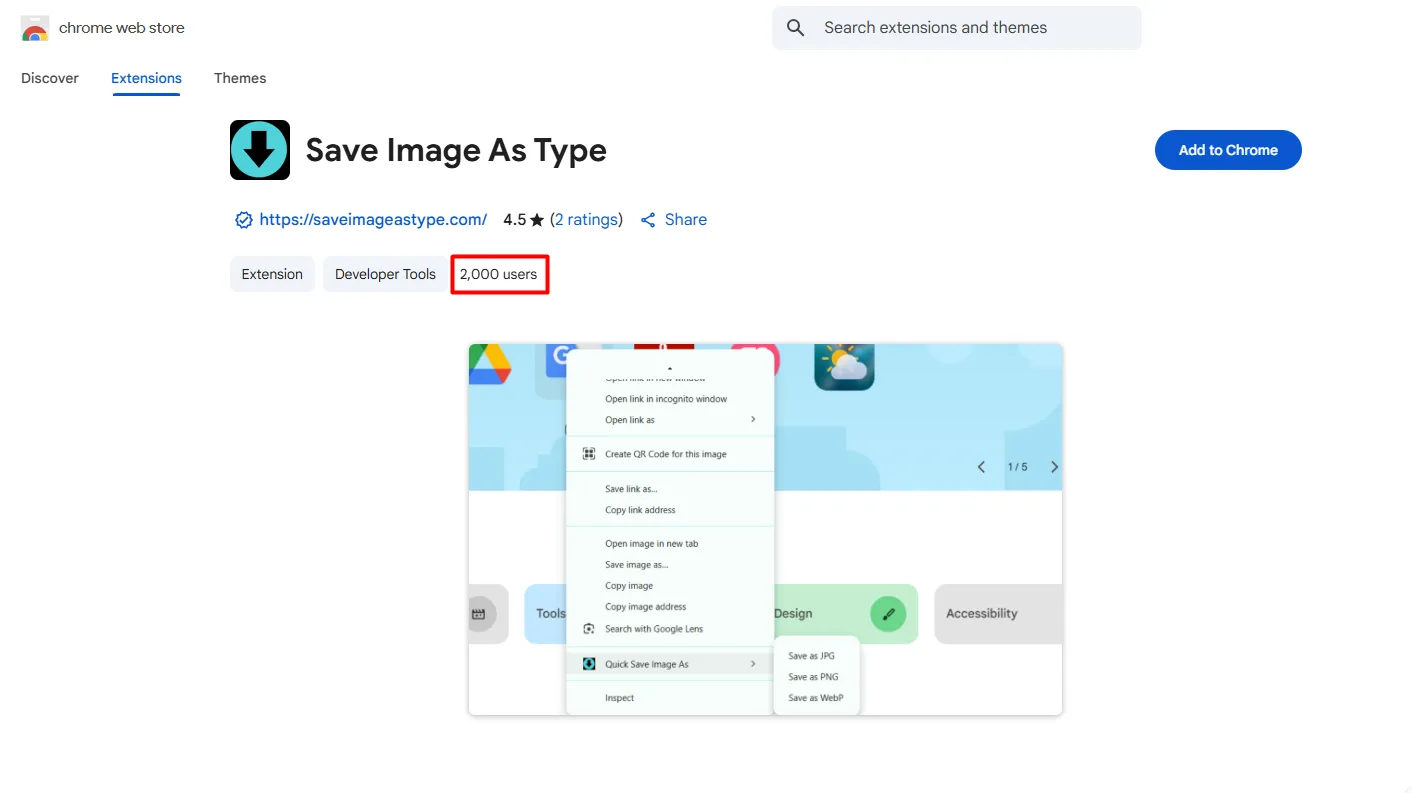Open the Themes tab
The image size is (1412, 793).
[240, 78]
